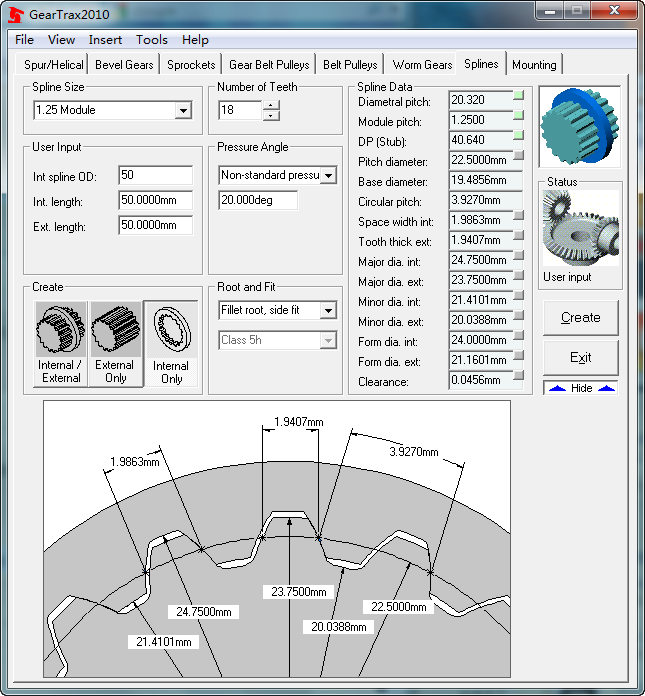Image resolution: width=645 pixels, height=696 pixels.
Task: Select the Internal Only spline icon
Action: [x=171, y=344]
